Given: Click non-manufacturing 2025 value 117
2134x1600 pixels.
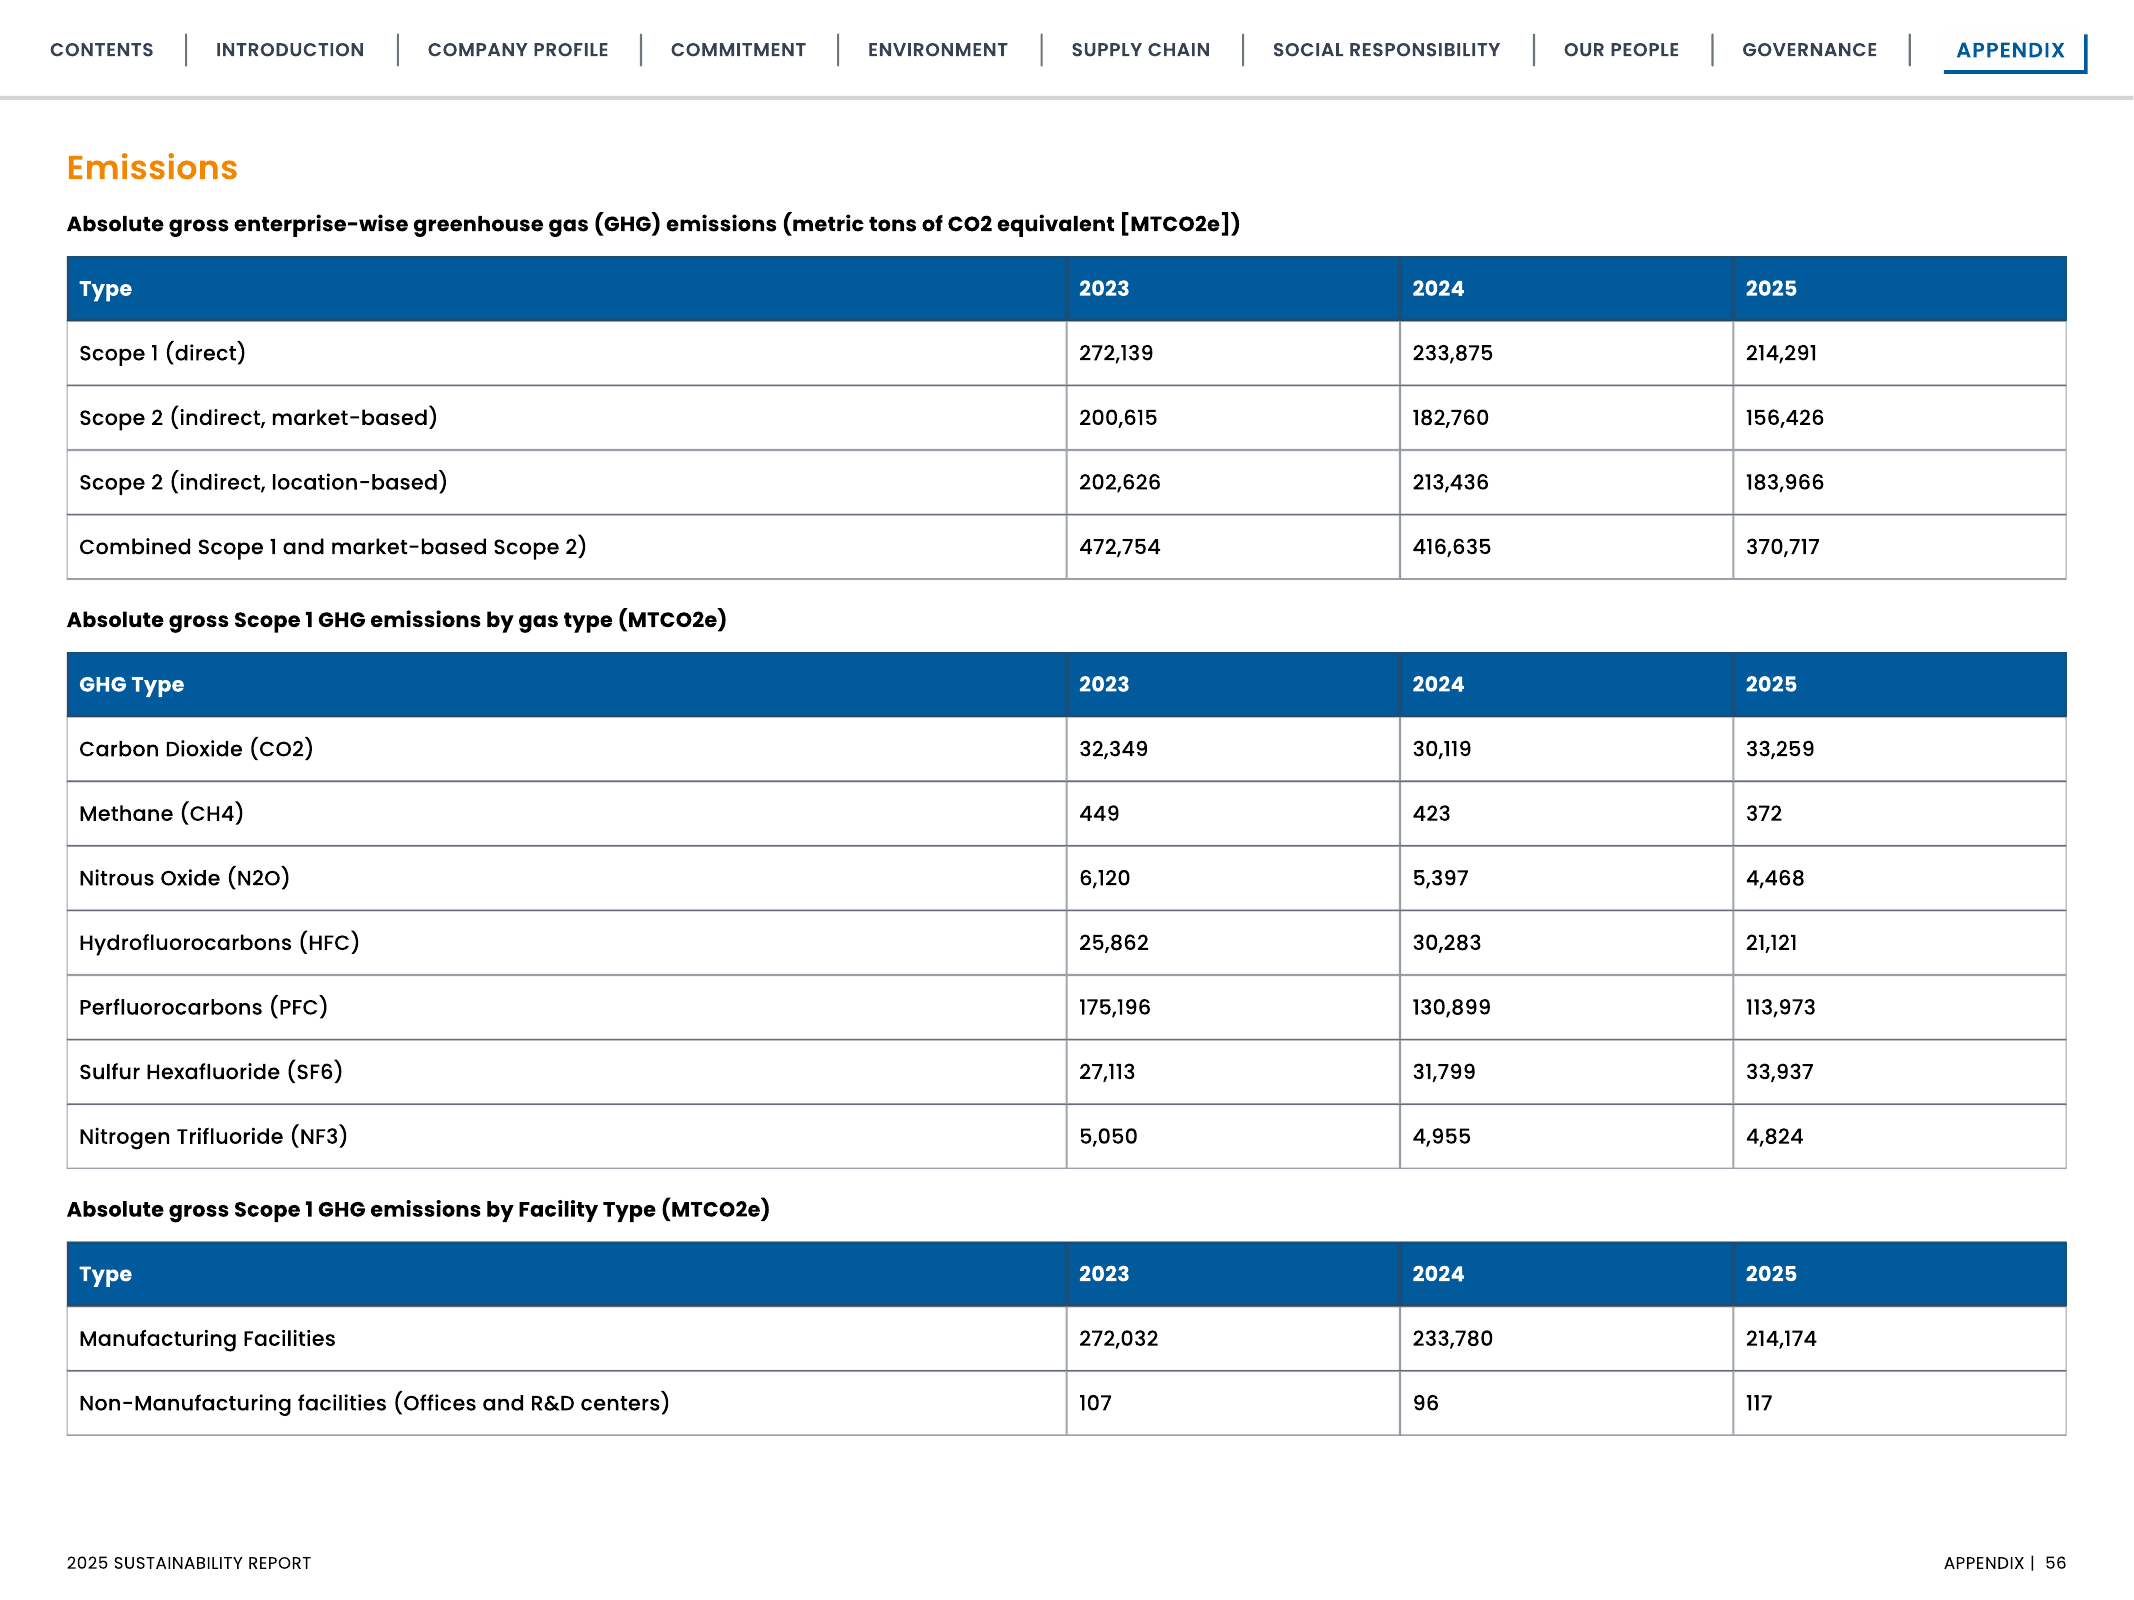Looking at the screenshot, I should [x=1759, y=1403].
